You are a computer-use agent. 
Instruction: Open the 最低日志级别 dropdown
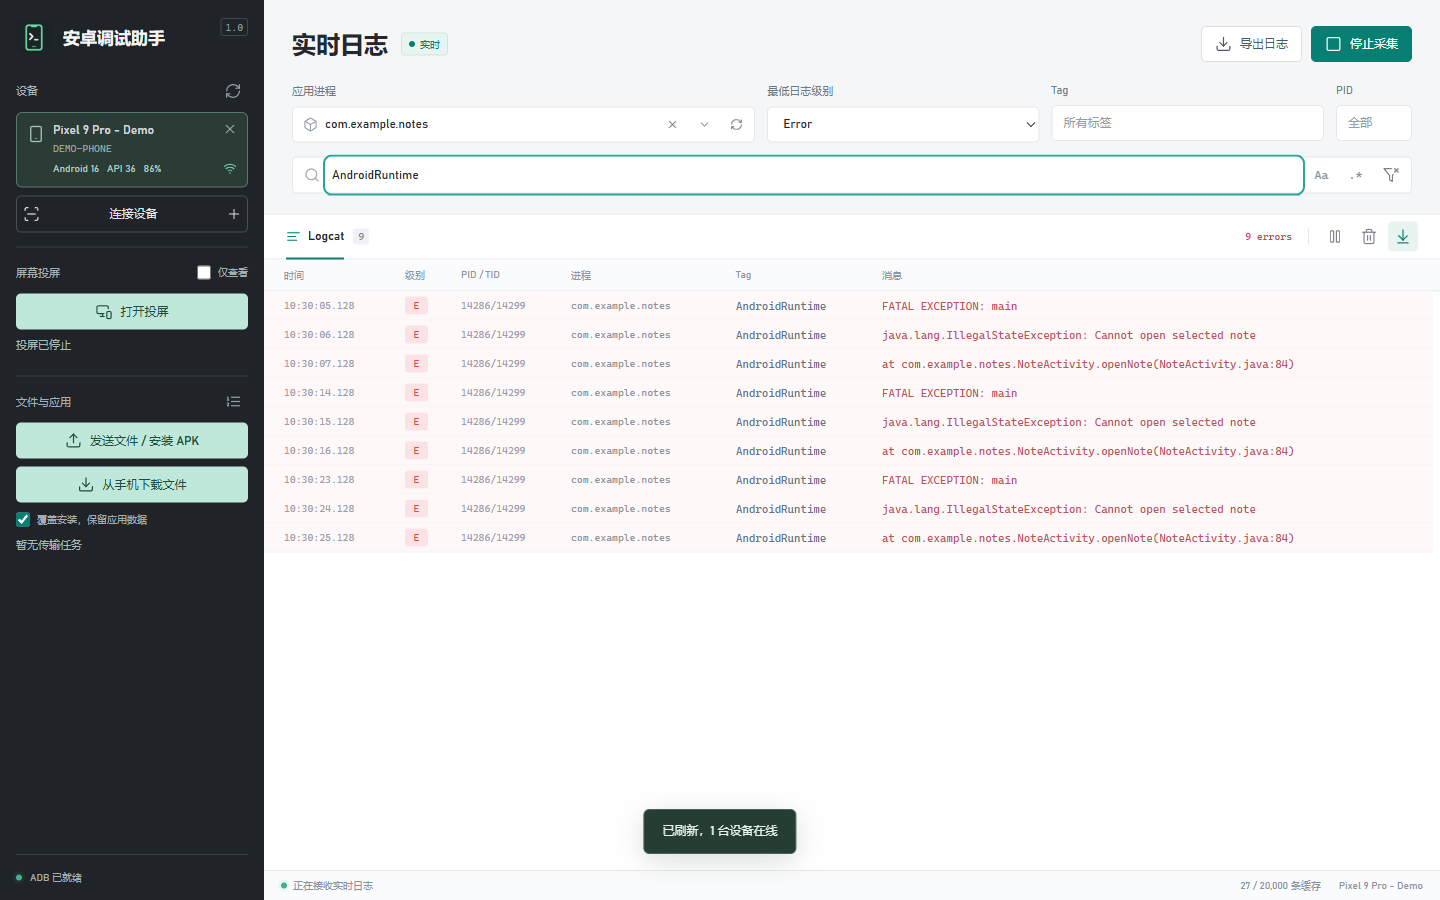[903, 124]
